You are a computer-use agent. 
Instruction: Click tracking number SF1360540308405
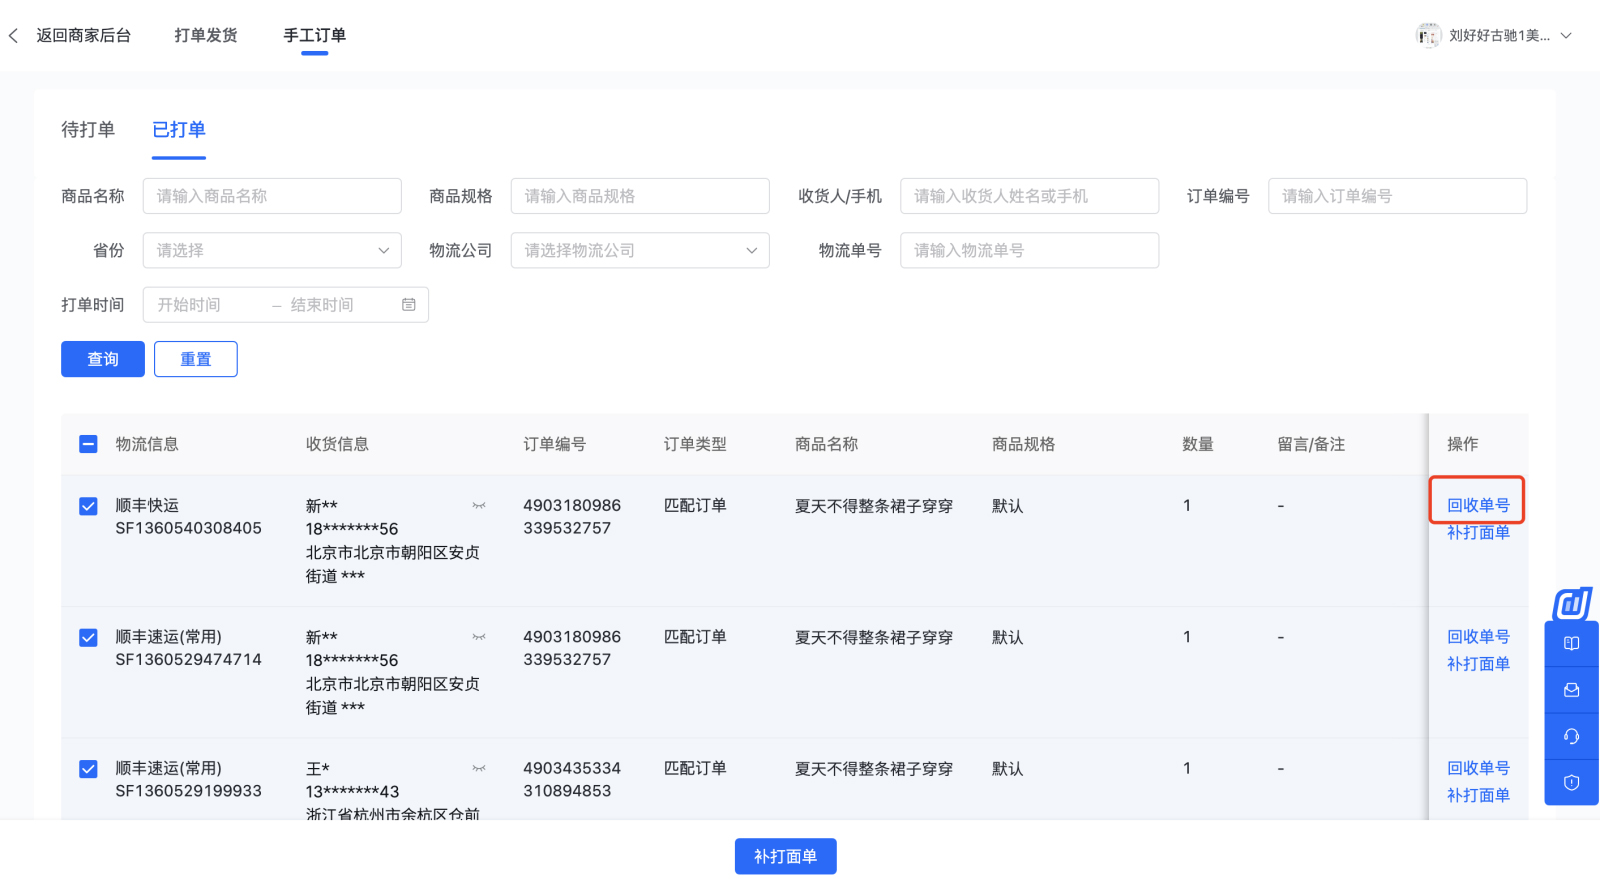pos(188,528)
